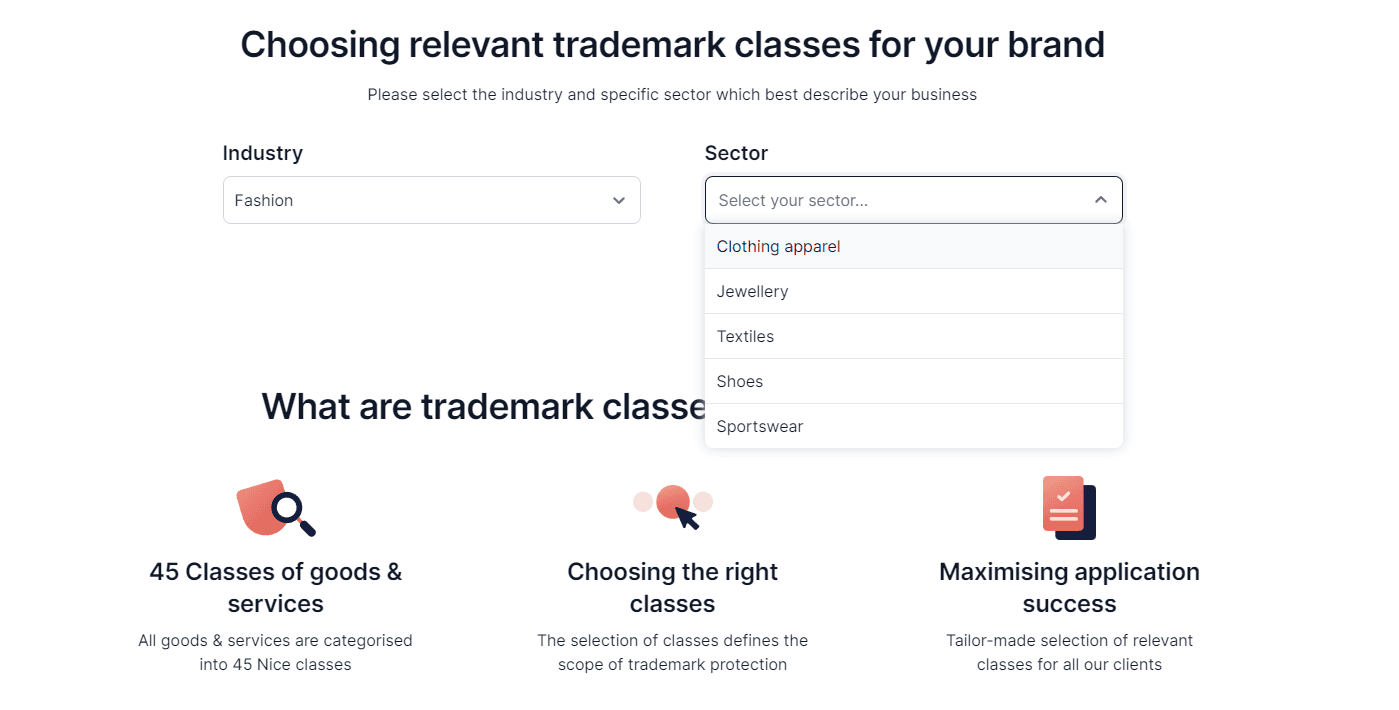
Task: Click the Industry field label
Action: coord(263,153)
